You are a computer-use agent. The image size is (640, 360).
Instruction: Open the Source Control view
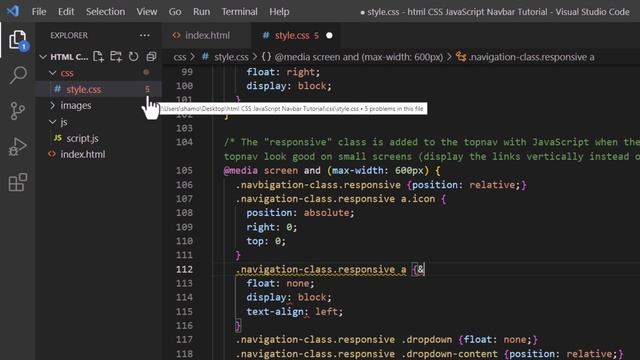[17, 111]
